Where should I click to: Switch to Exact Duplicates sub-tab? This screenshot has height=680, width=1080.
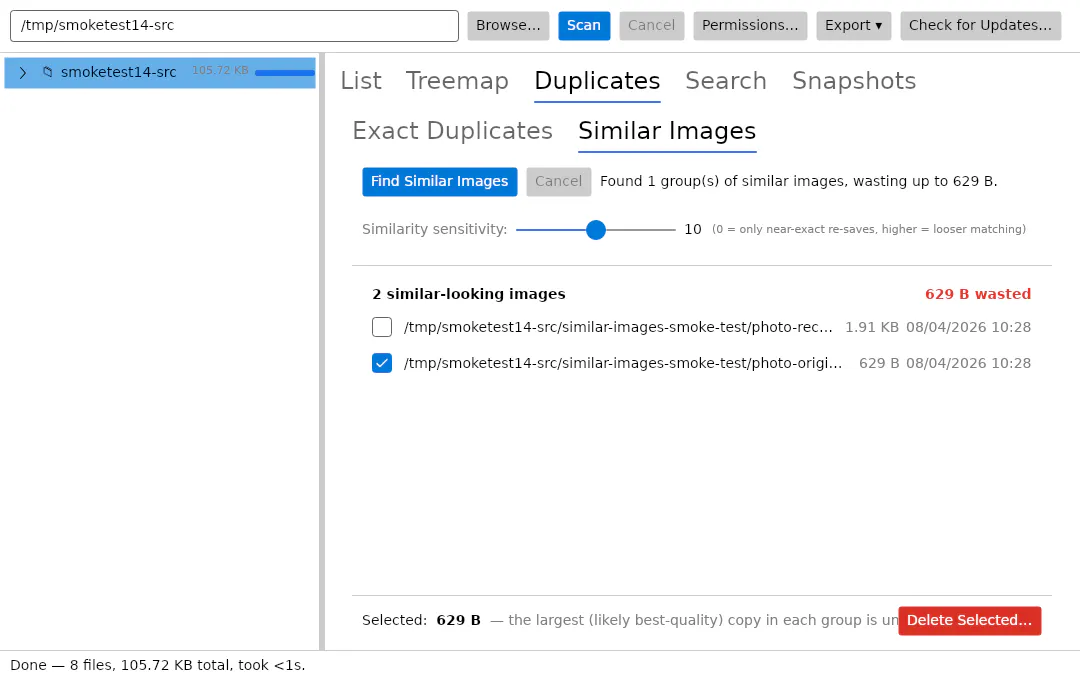pyautogui.click(x=453, y=131)
